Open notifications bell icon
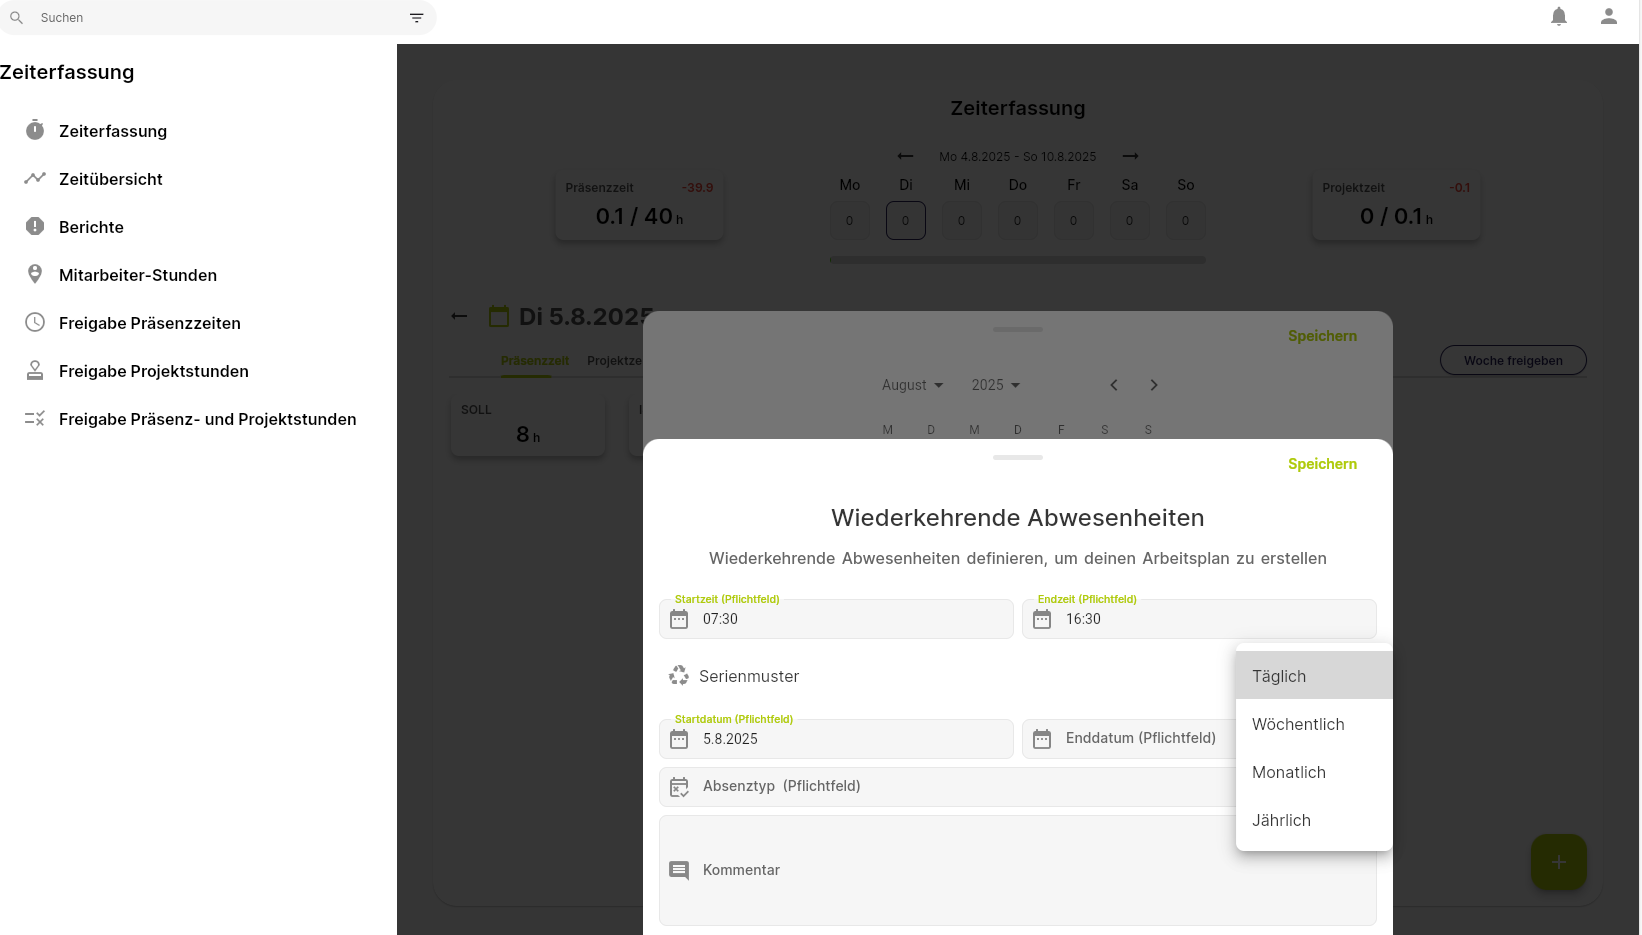This screenshot has height=935, width=1642. point(1558,16)
